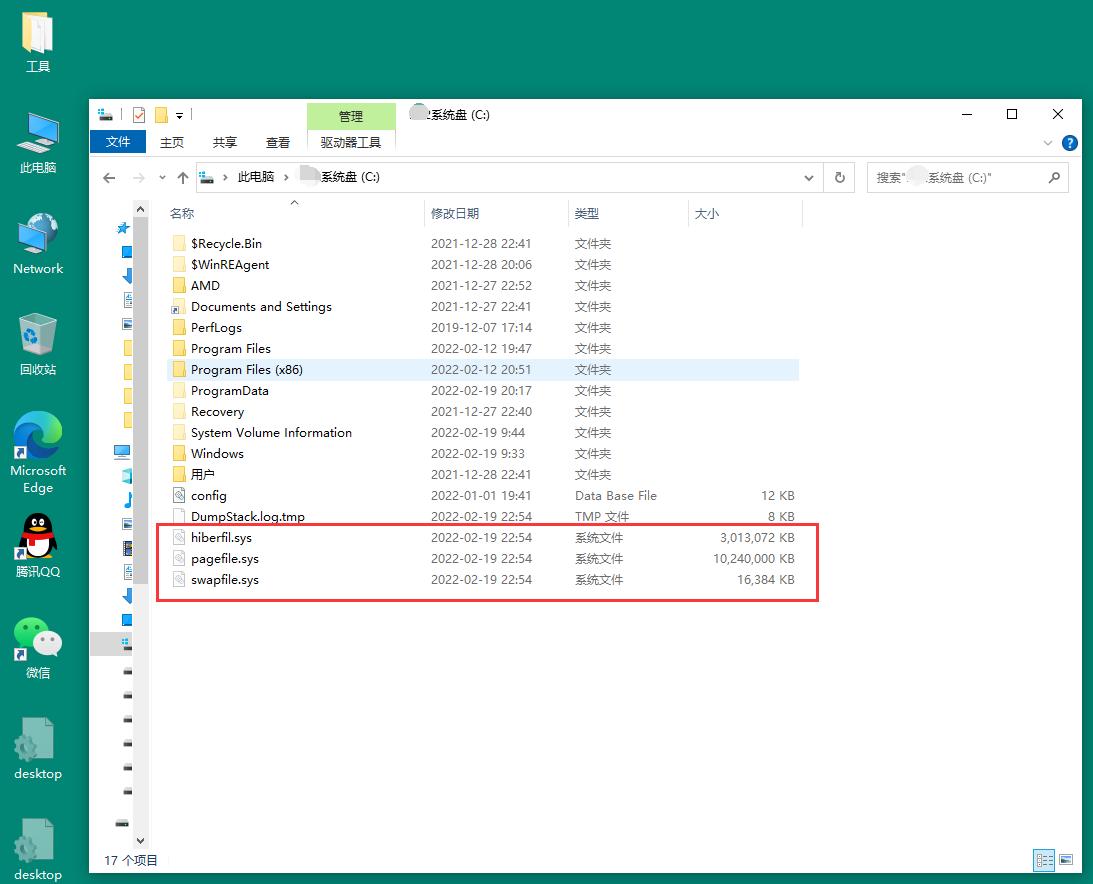Select the WeChat desktop icon
Viewport: 1093px width, 884px height.
click(38, 646)
